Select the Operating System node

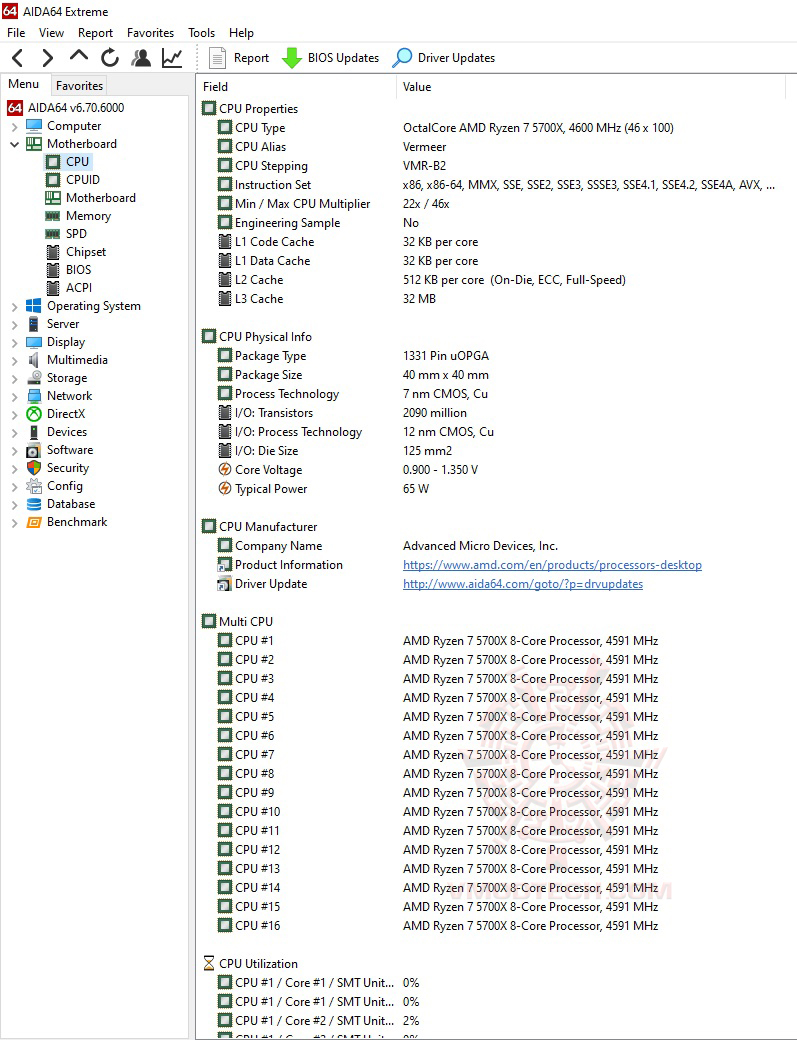point(84,306)
